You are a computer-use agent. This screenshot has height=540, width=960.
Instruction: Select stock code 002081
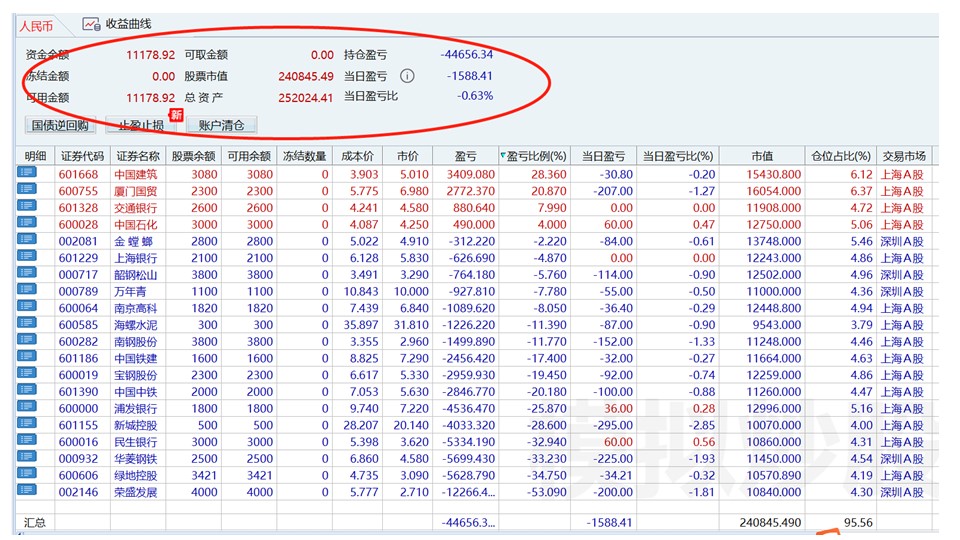click(x=78, y=241)
